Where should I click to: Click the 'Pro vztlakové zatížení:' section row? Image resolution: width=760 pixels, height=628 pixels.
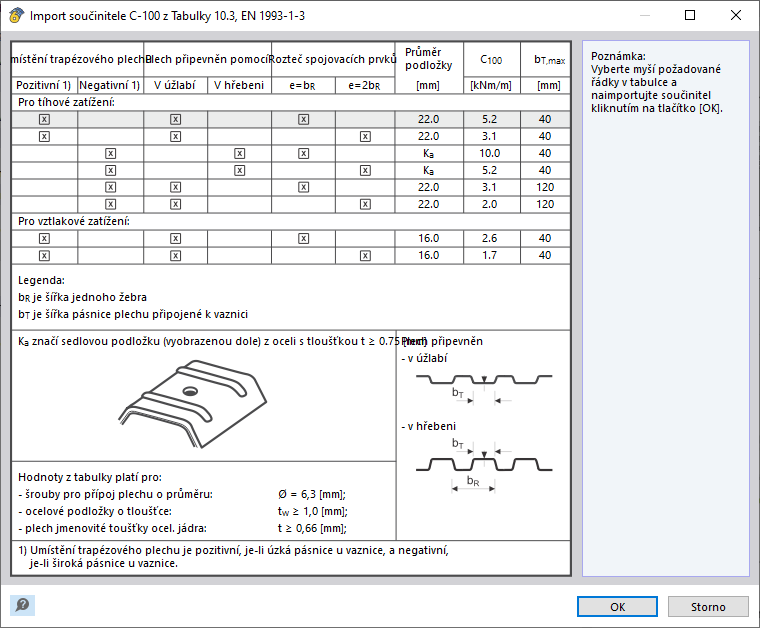291,221
